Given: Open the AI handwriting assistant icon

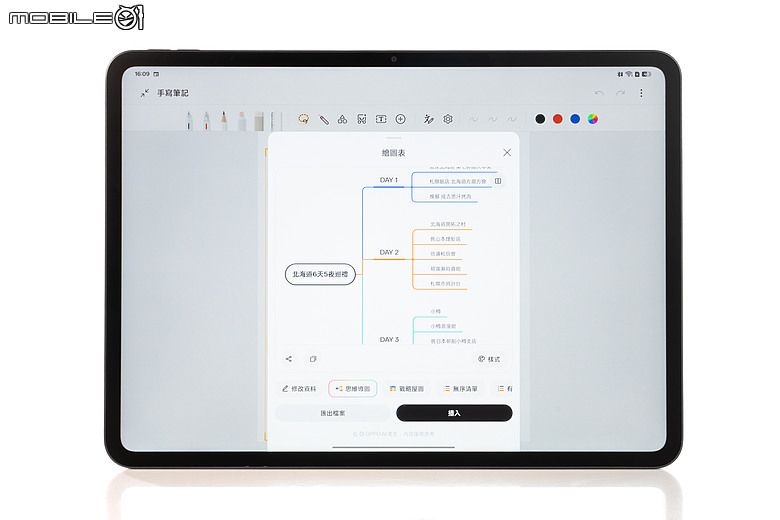Looking at the screenshot, I should (428, 119).
